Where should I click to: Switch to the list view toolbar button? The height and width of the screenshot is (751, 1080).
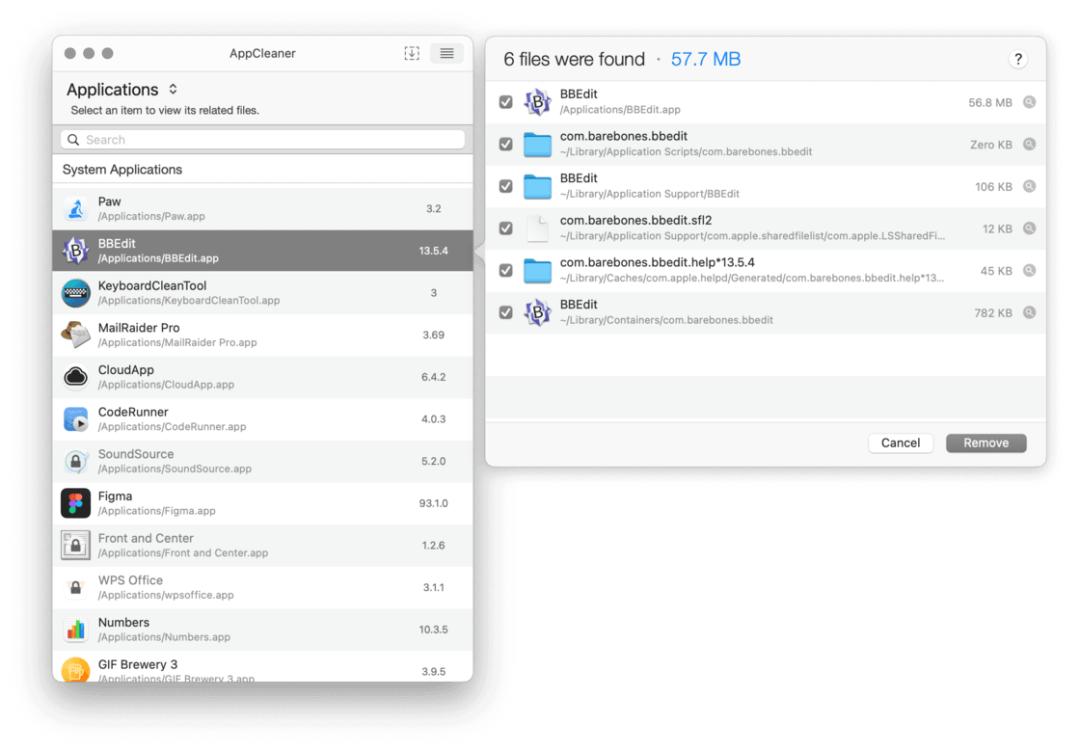(447, 53)
